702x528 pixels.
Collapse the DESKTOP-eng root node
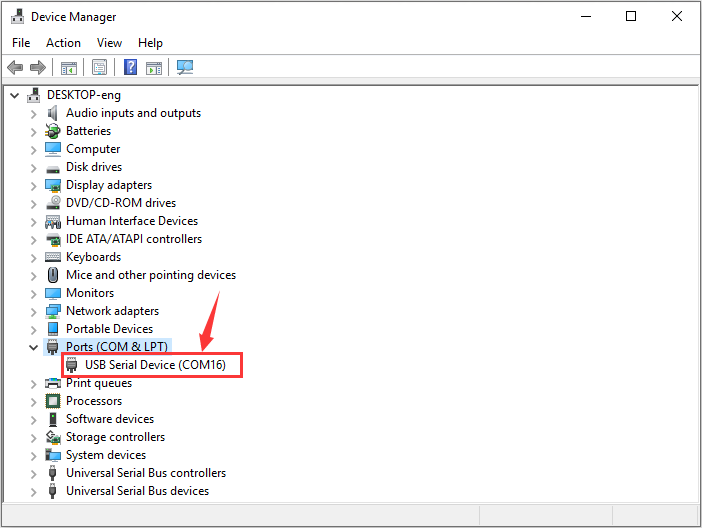(15, 95)
